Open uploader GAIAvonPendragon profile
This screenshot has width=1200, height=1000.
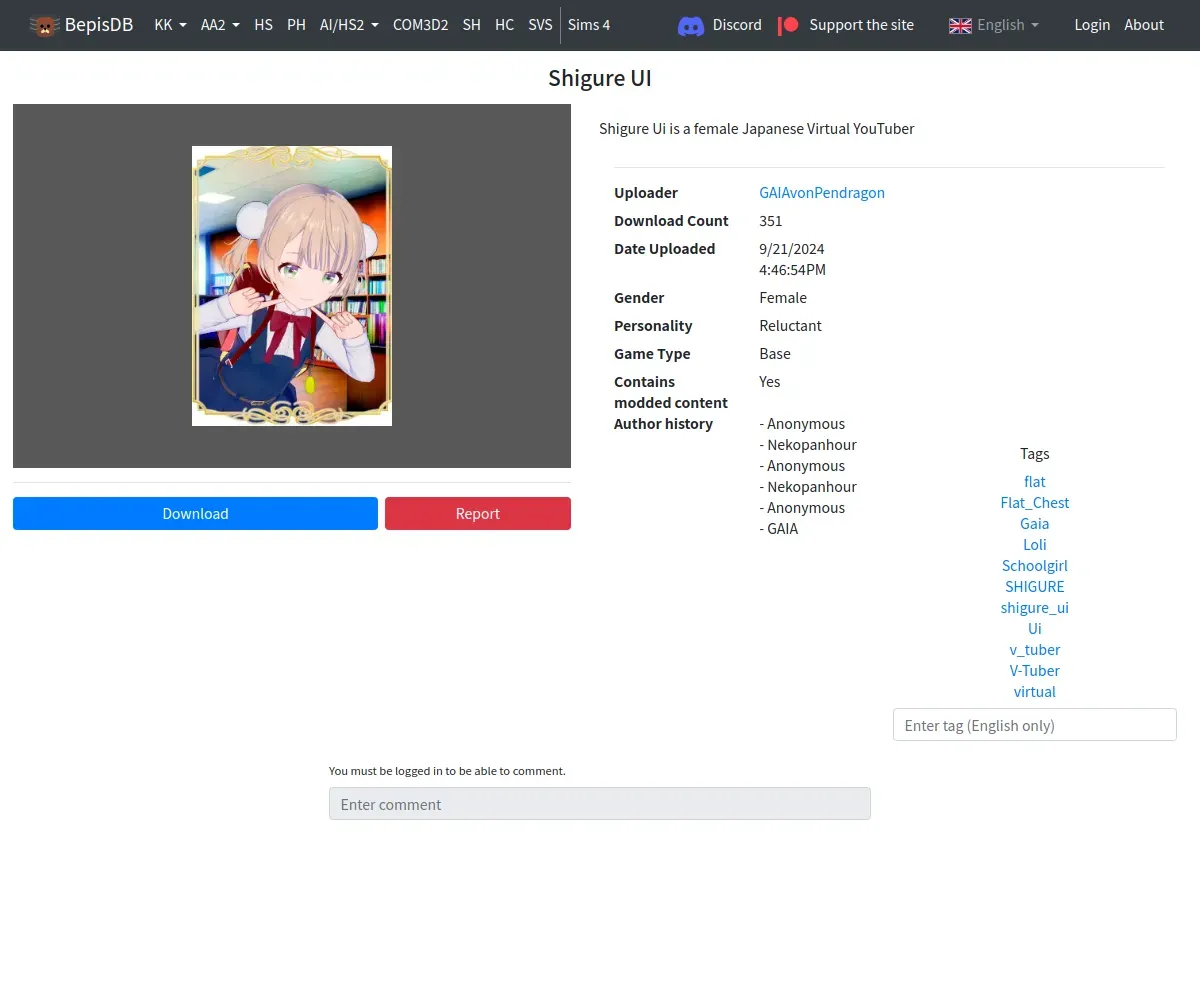(822, 193)
